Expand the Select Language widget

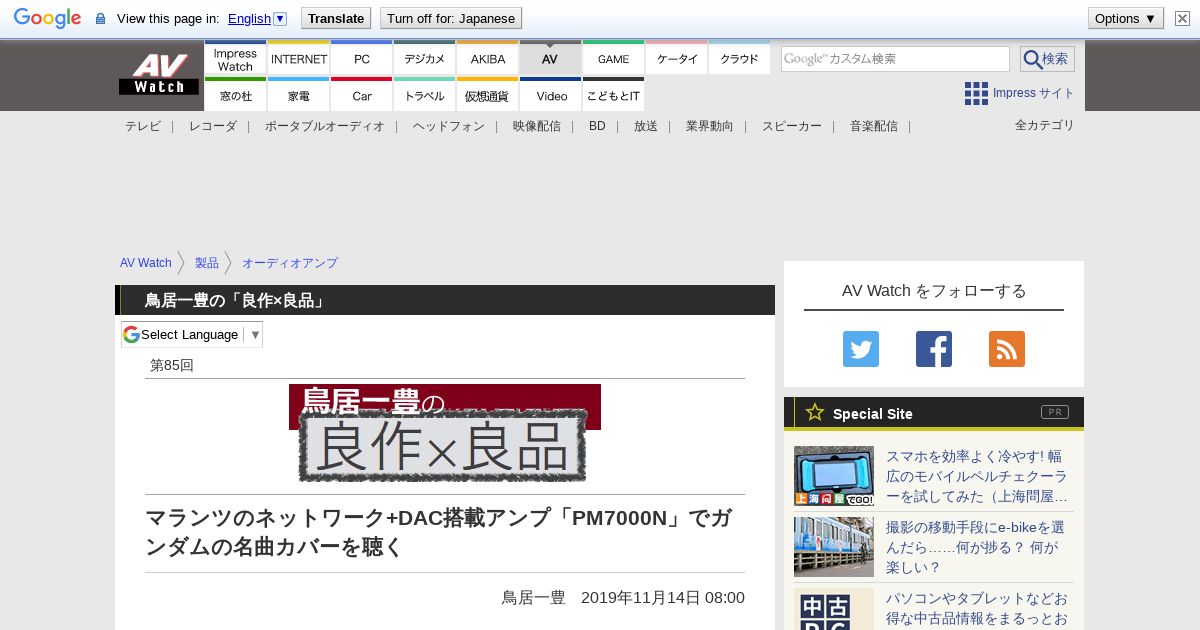pos(192,334)
